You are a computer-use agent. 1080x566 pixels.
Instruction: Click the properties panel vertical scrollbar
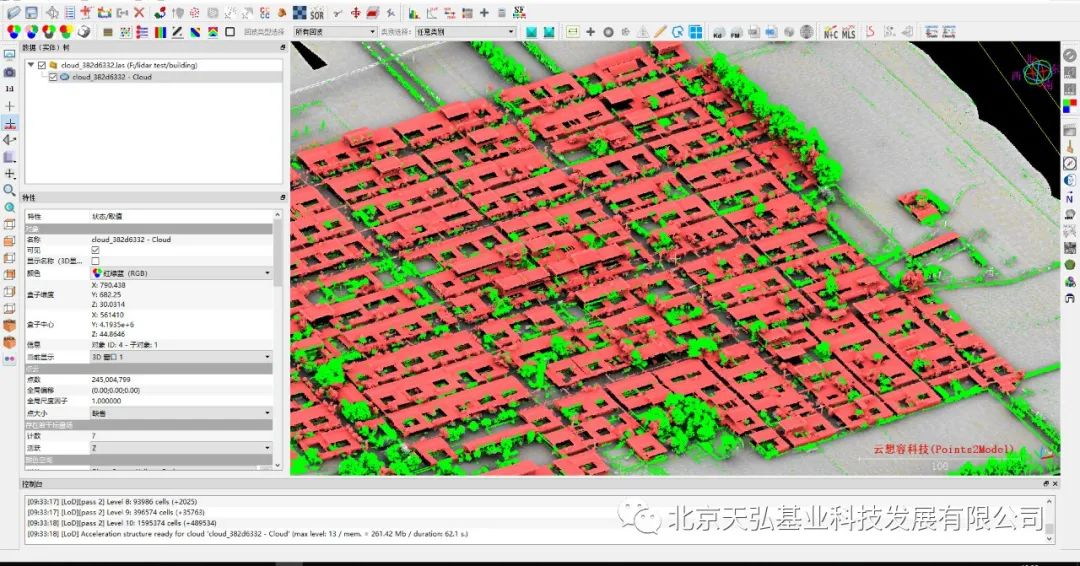coord(278,341)
